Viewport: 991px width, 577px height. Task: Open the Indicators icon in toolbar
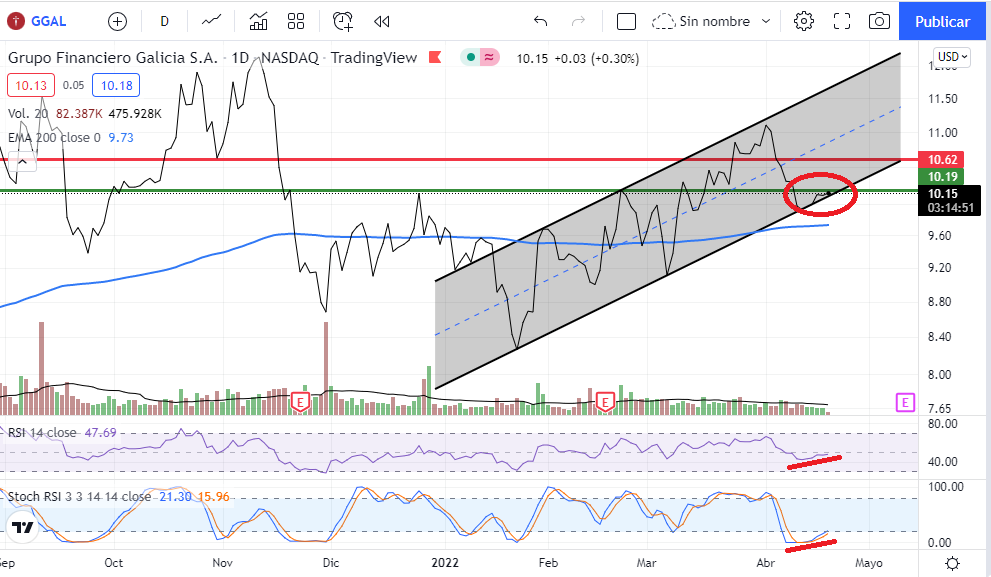tap(258, 21)
